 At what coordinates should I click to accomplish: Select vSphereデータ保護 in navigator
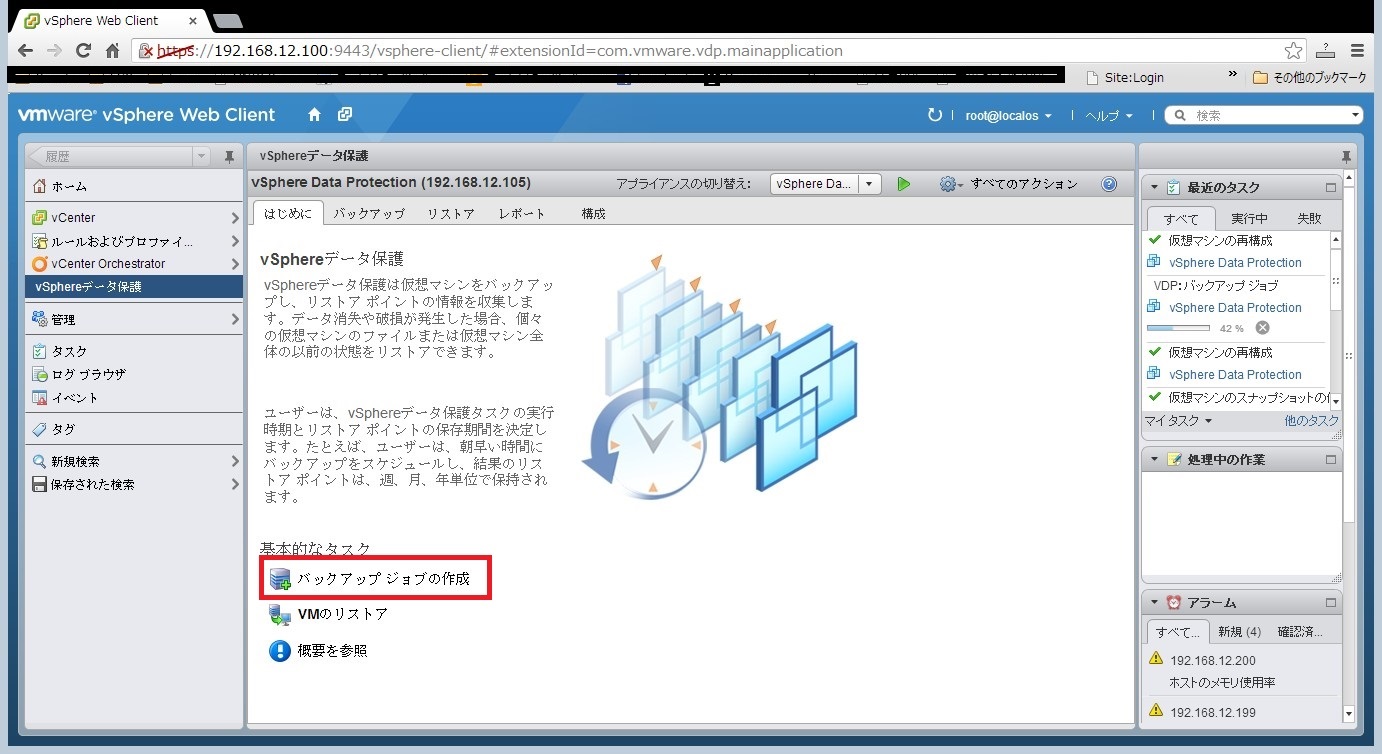134,287
